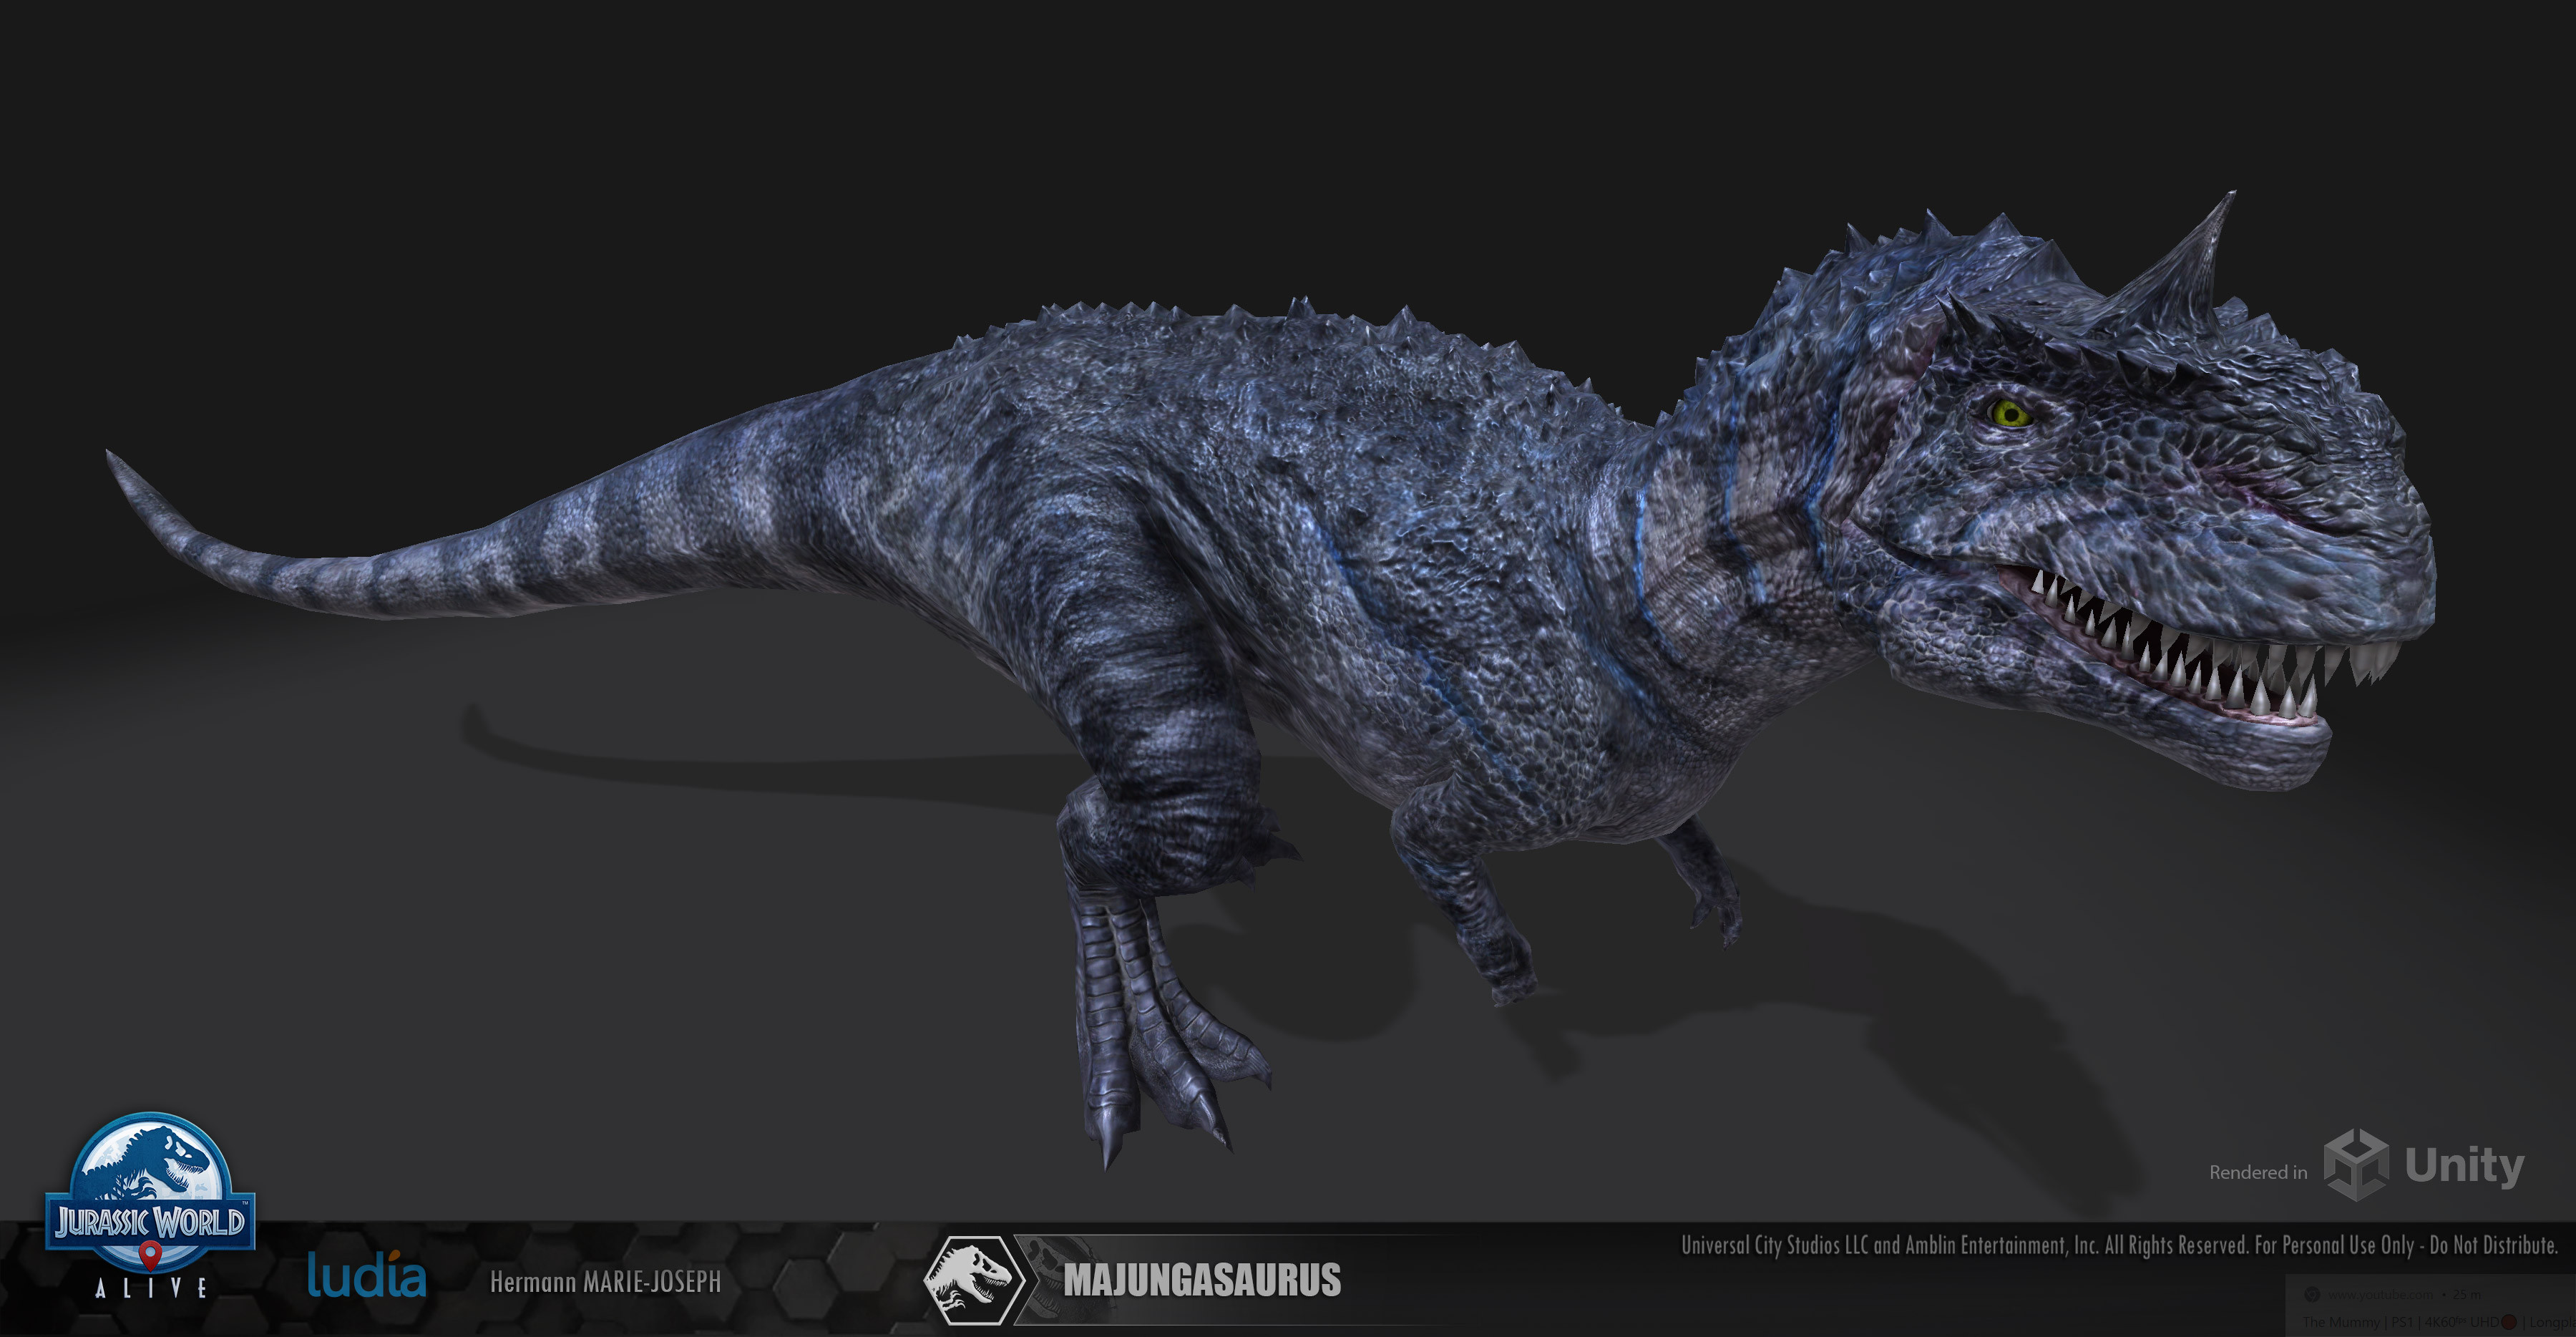The height and width of the screenshot is (1337, 2576).
Task: Click the Jurassic World Alive logo
Action: pyautogui.click(x=150, y=1206)
